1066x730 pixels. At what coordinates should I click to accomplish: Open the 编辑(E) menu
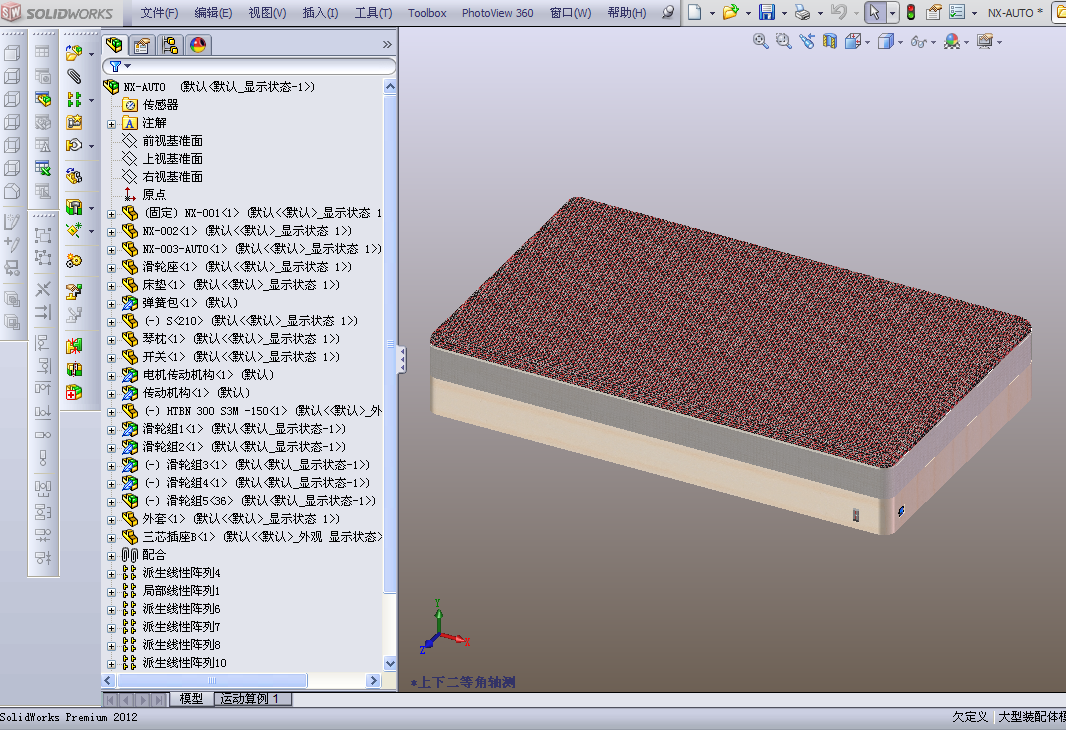tap(213, 12)
